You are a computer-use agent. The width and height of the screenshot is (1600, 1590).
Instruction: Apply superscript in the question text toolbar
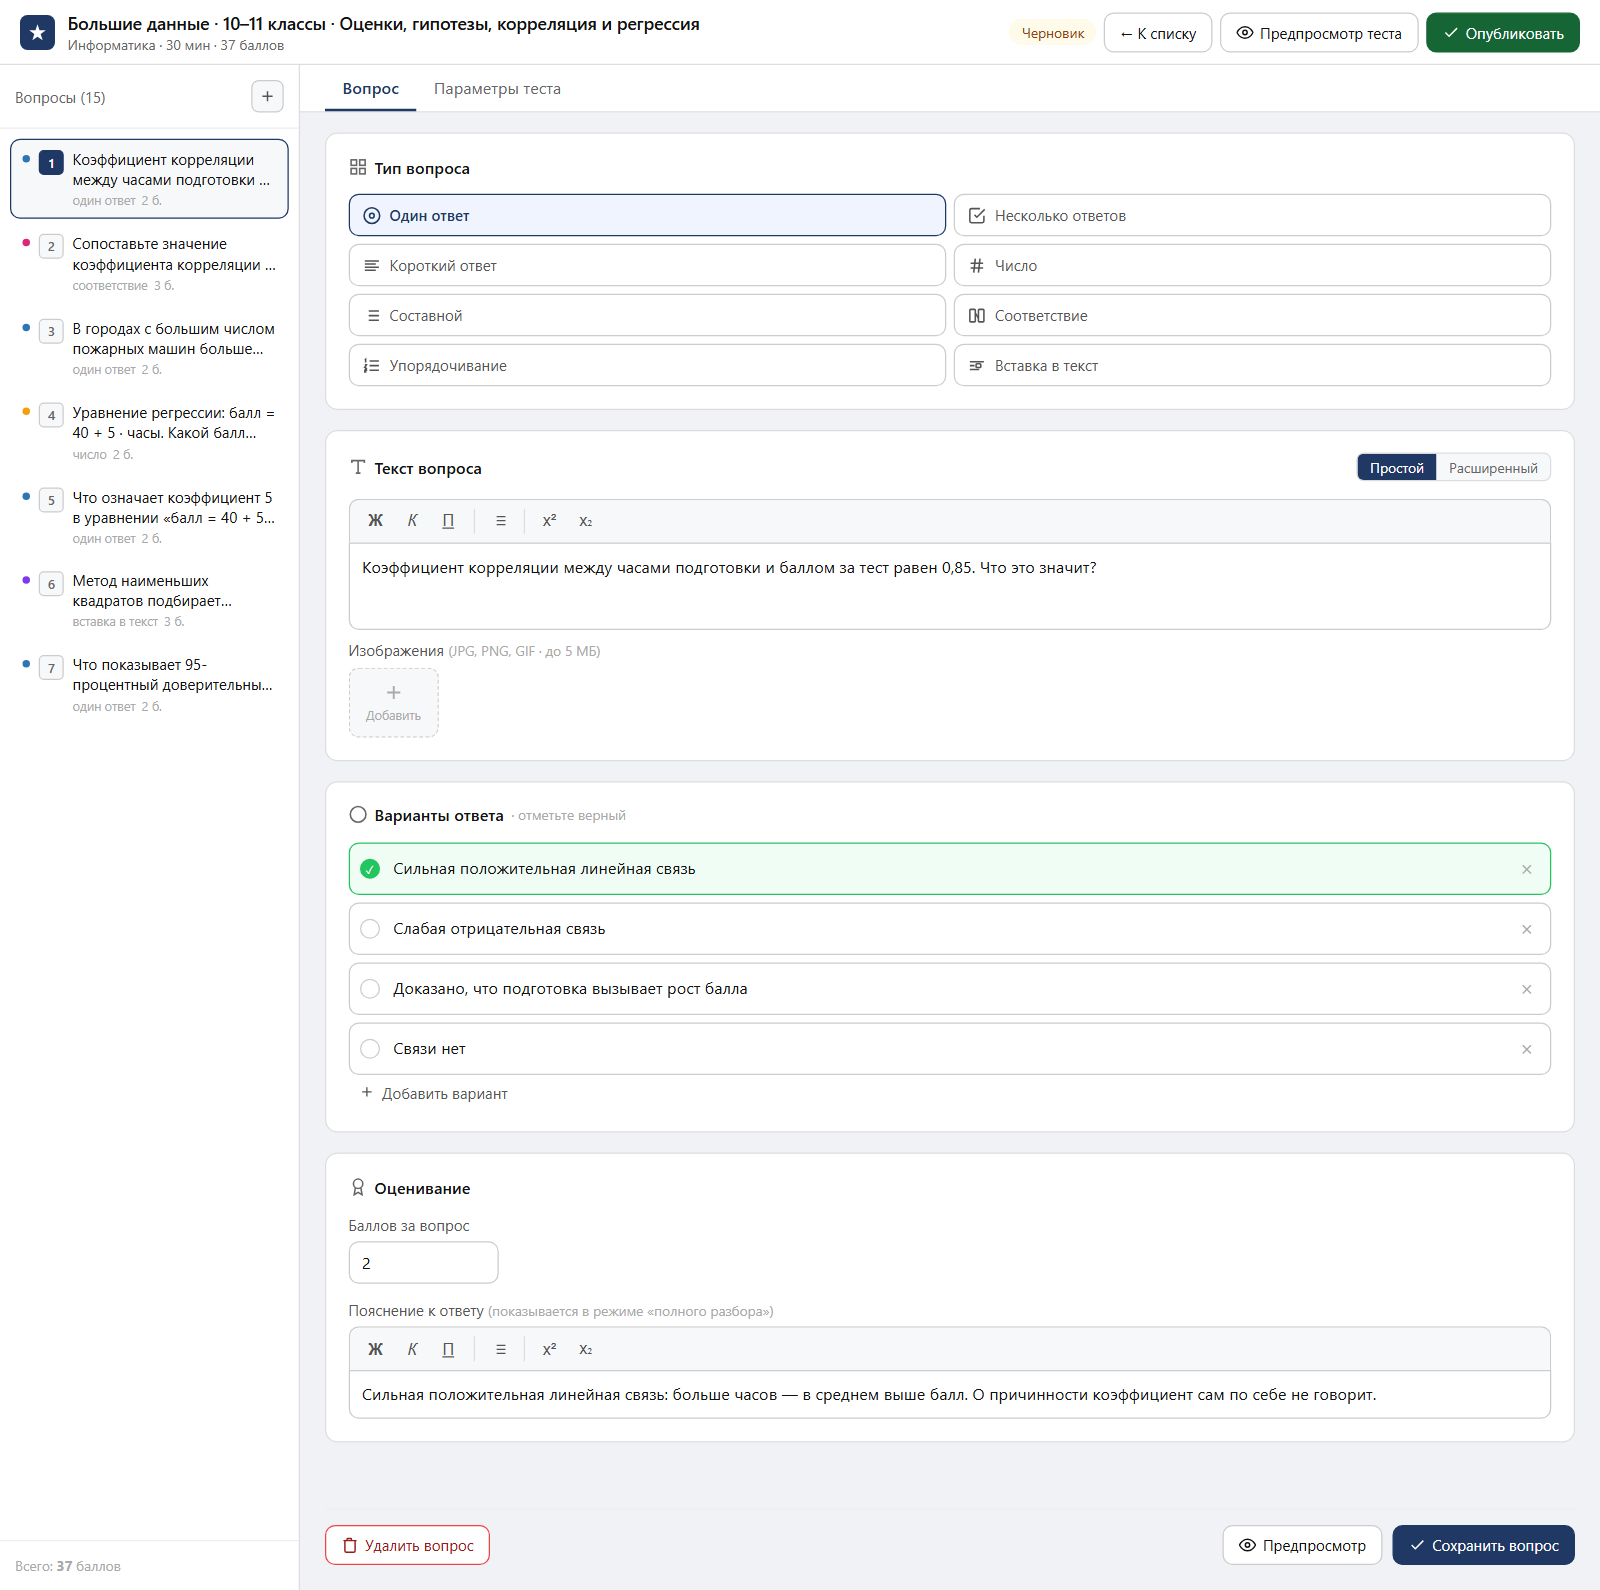[x=549, y=521]
